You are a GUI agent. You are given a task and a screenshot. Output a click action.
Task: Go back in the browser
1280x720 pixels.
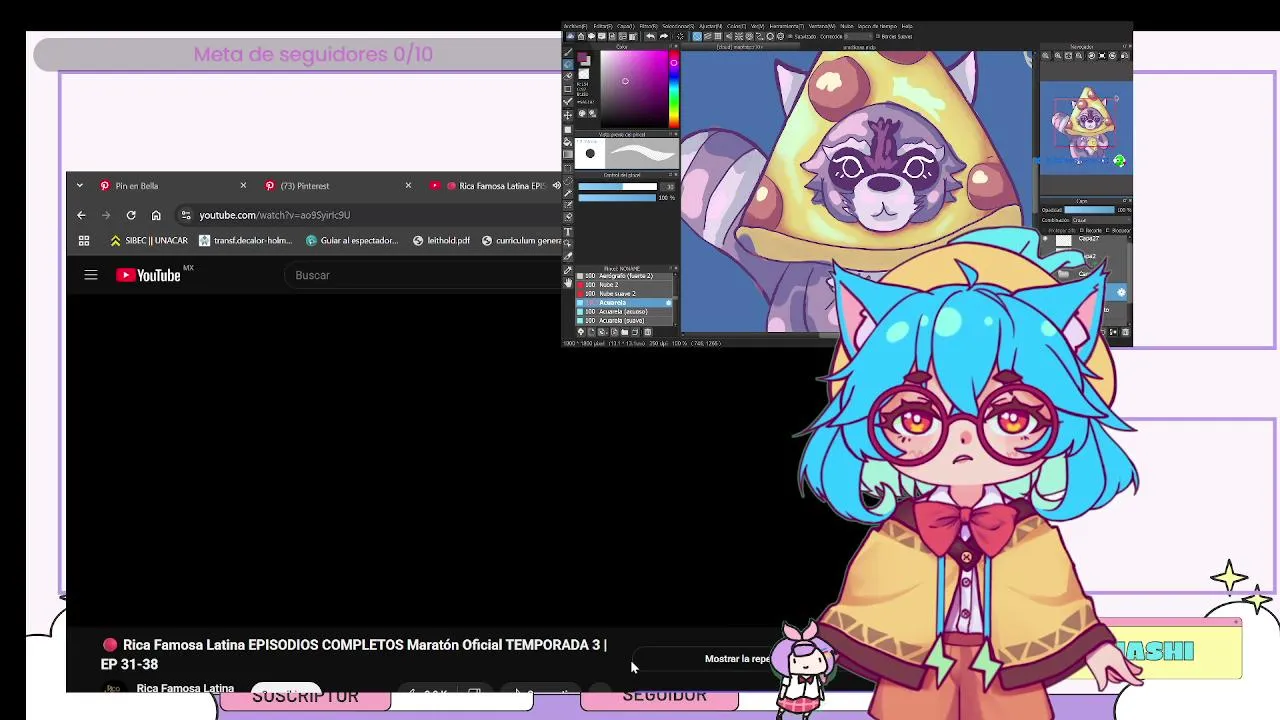pos(81,215)
